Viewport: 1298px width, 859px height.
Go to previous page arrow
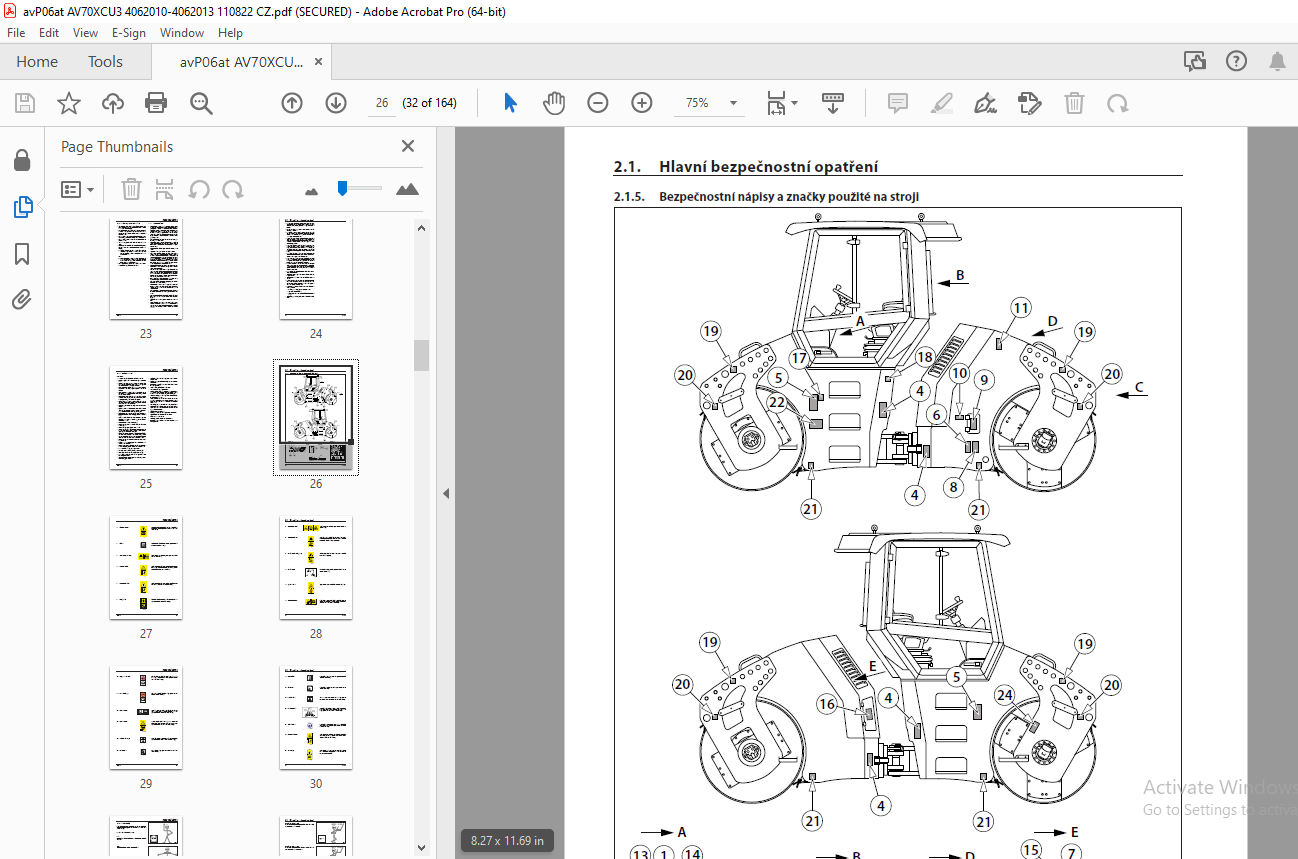click(x=292, y=103)
